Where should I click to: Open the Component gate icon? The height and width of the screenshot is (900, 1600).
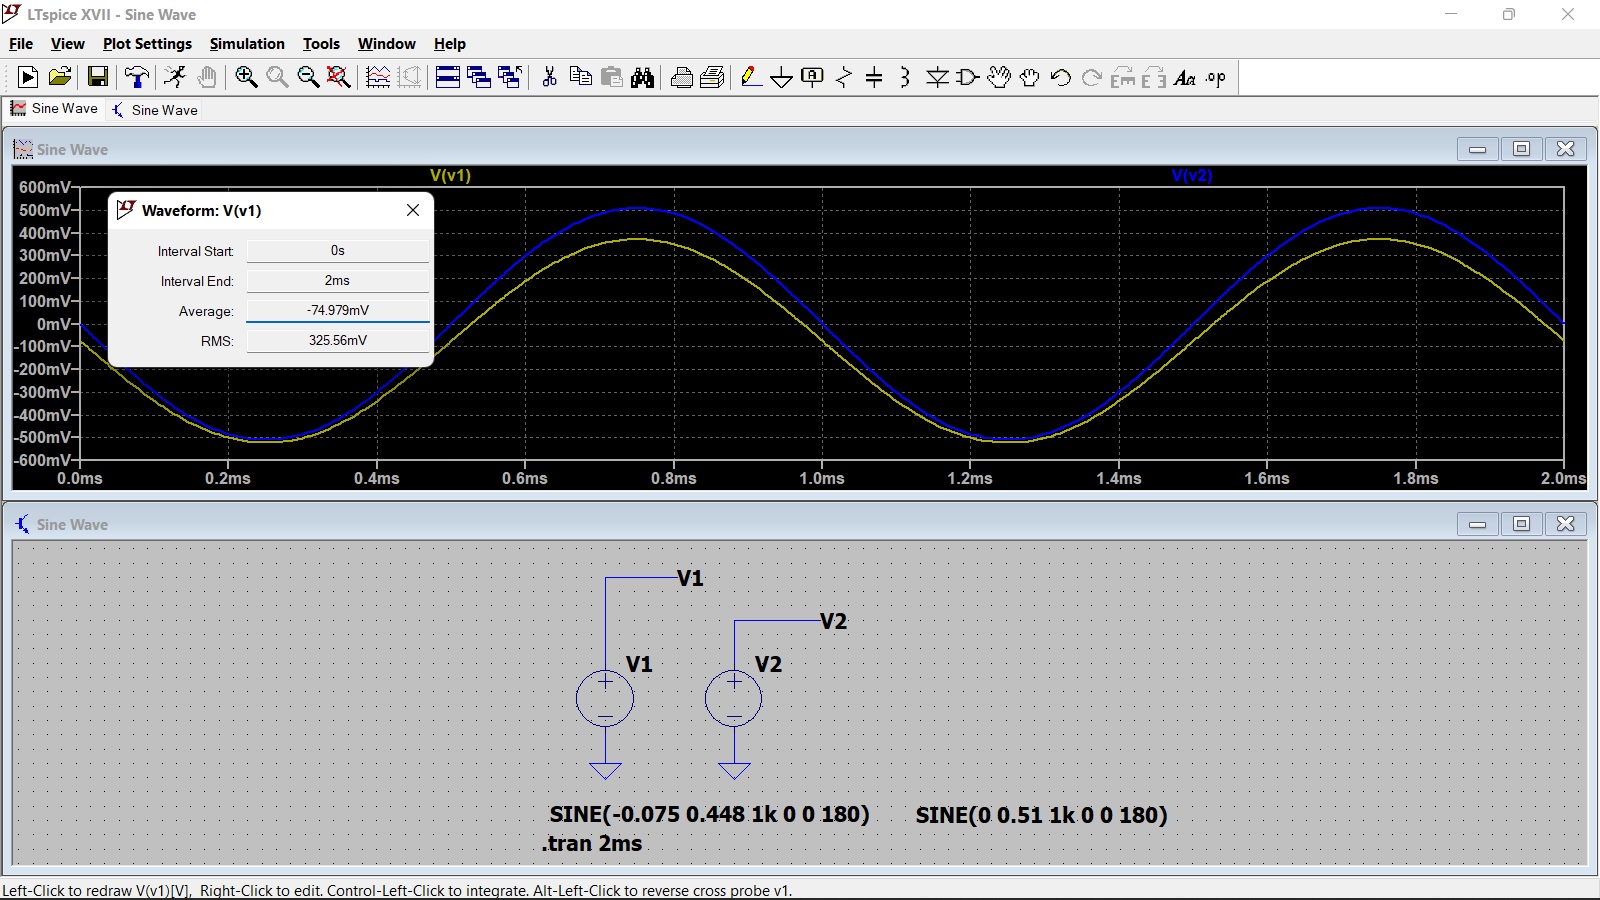coord(968,77)
